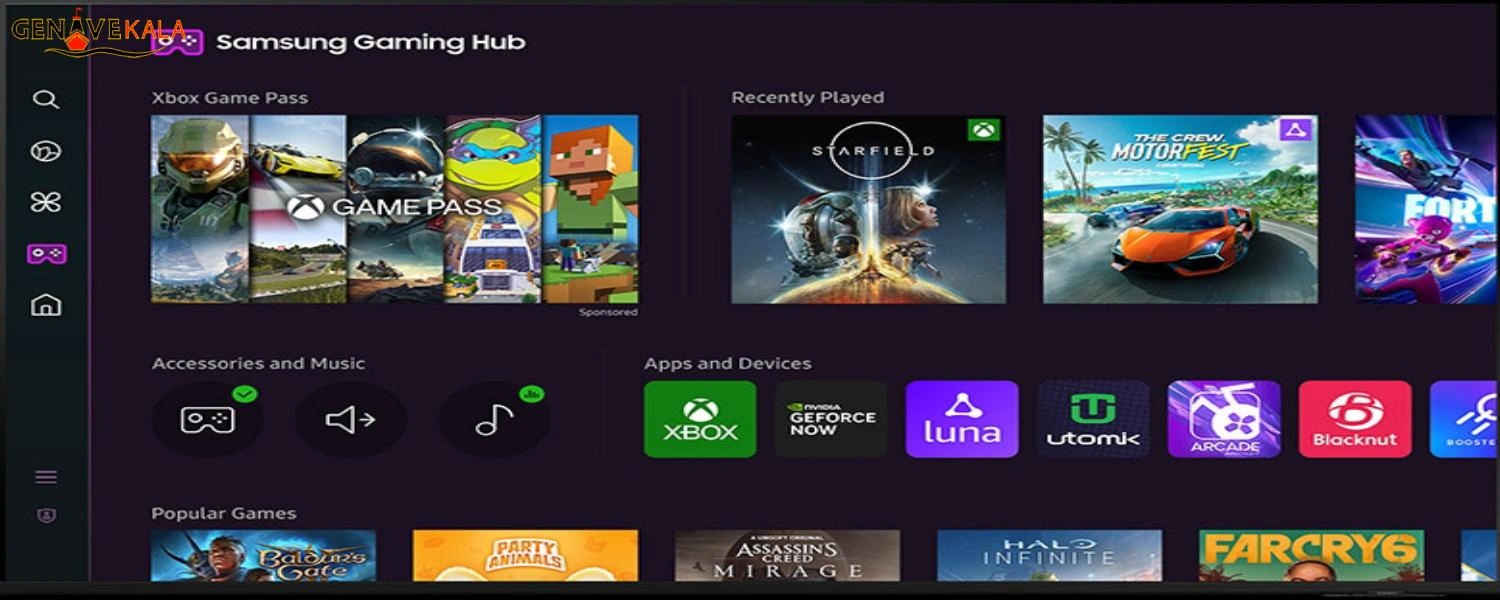This screenshot has width=1500, height=600.
Task: Open the Xbox Game Pass banner
Action: (x=395, y=209)
